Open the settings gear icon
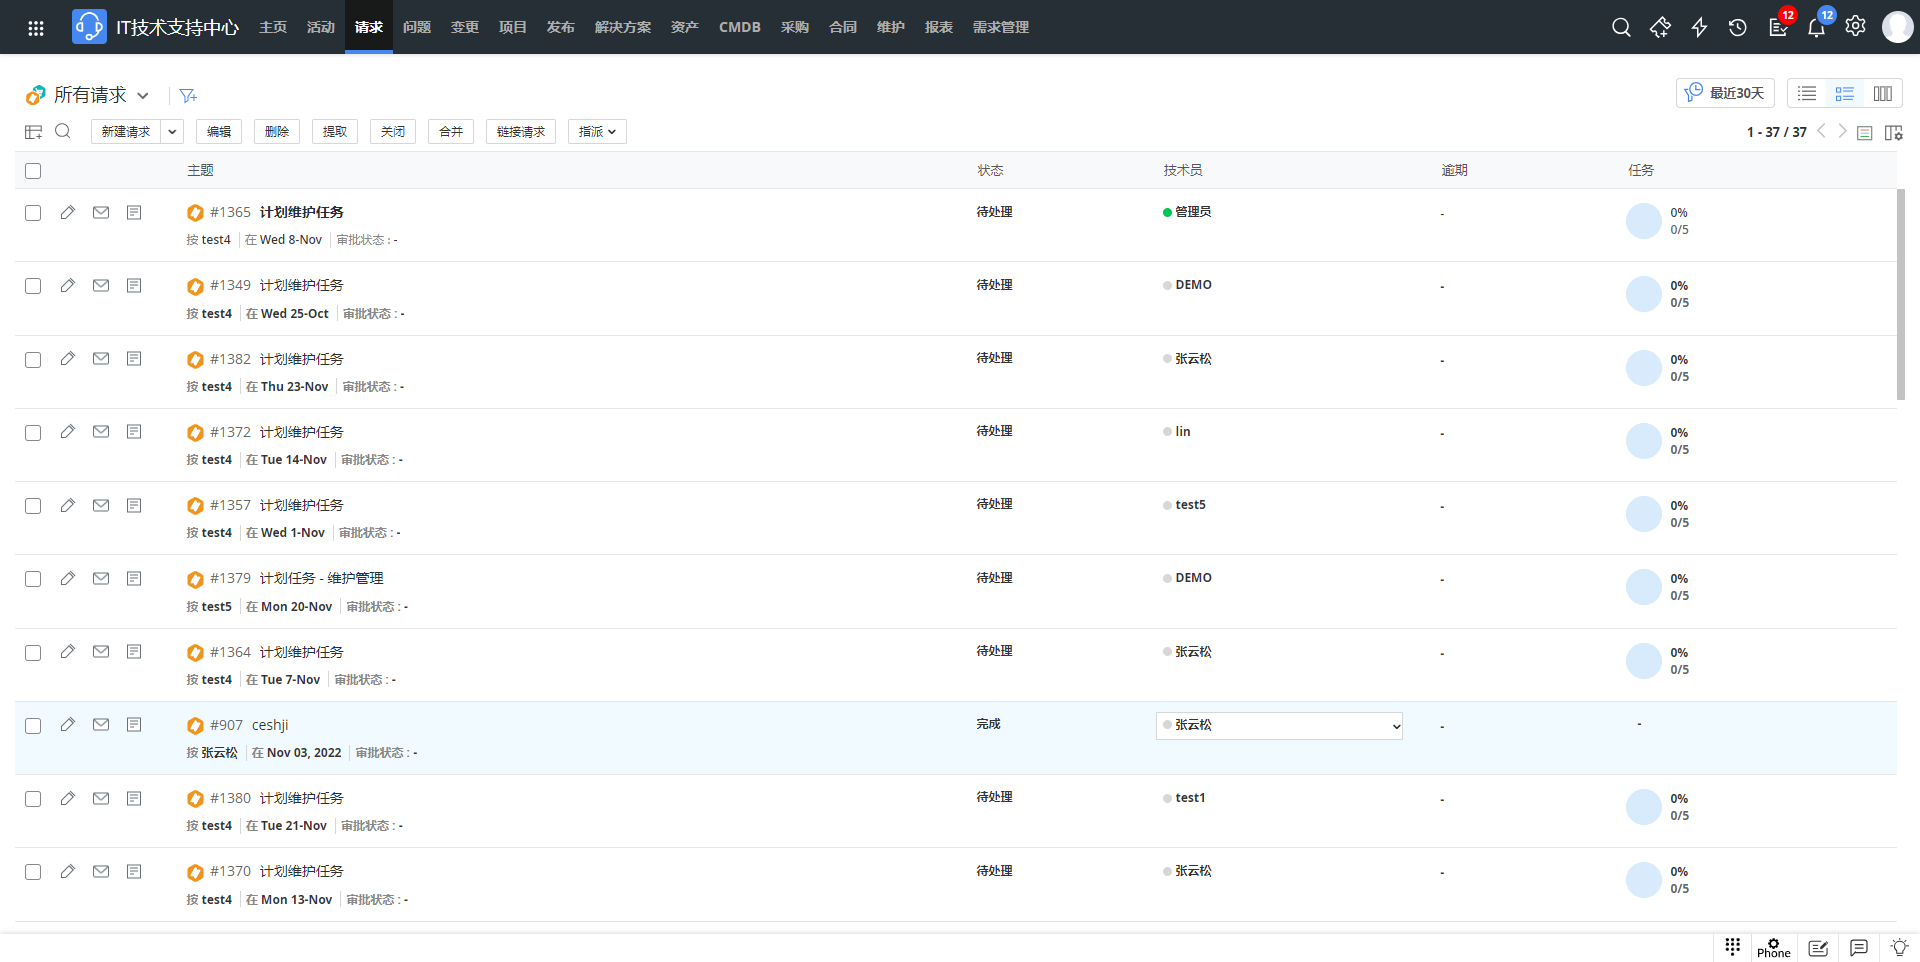This screenshot has width=1920, height=962. click(1855, 27)
